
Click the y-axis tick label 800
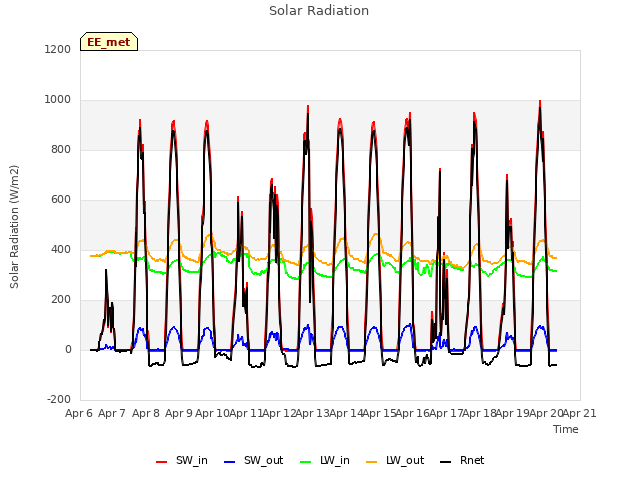[x=61, y=150]
